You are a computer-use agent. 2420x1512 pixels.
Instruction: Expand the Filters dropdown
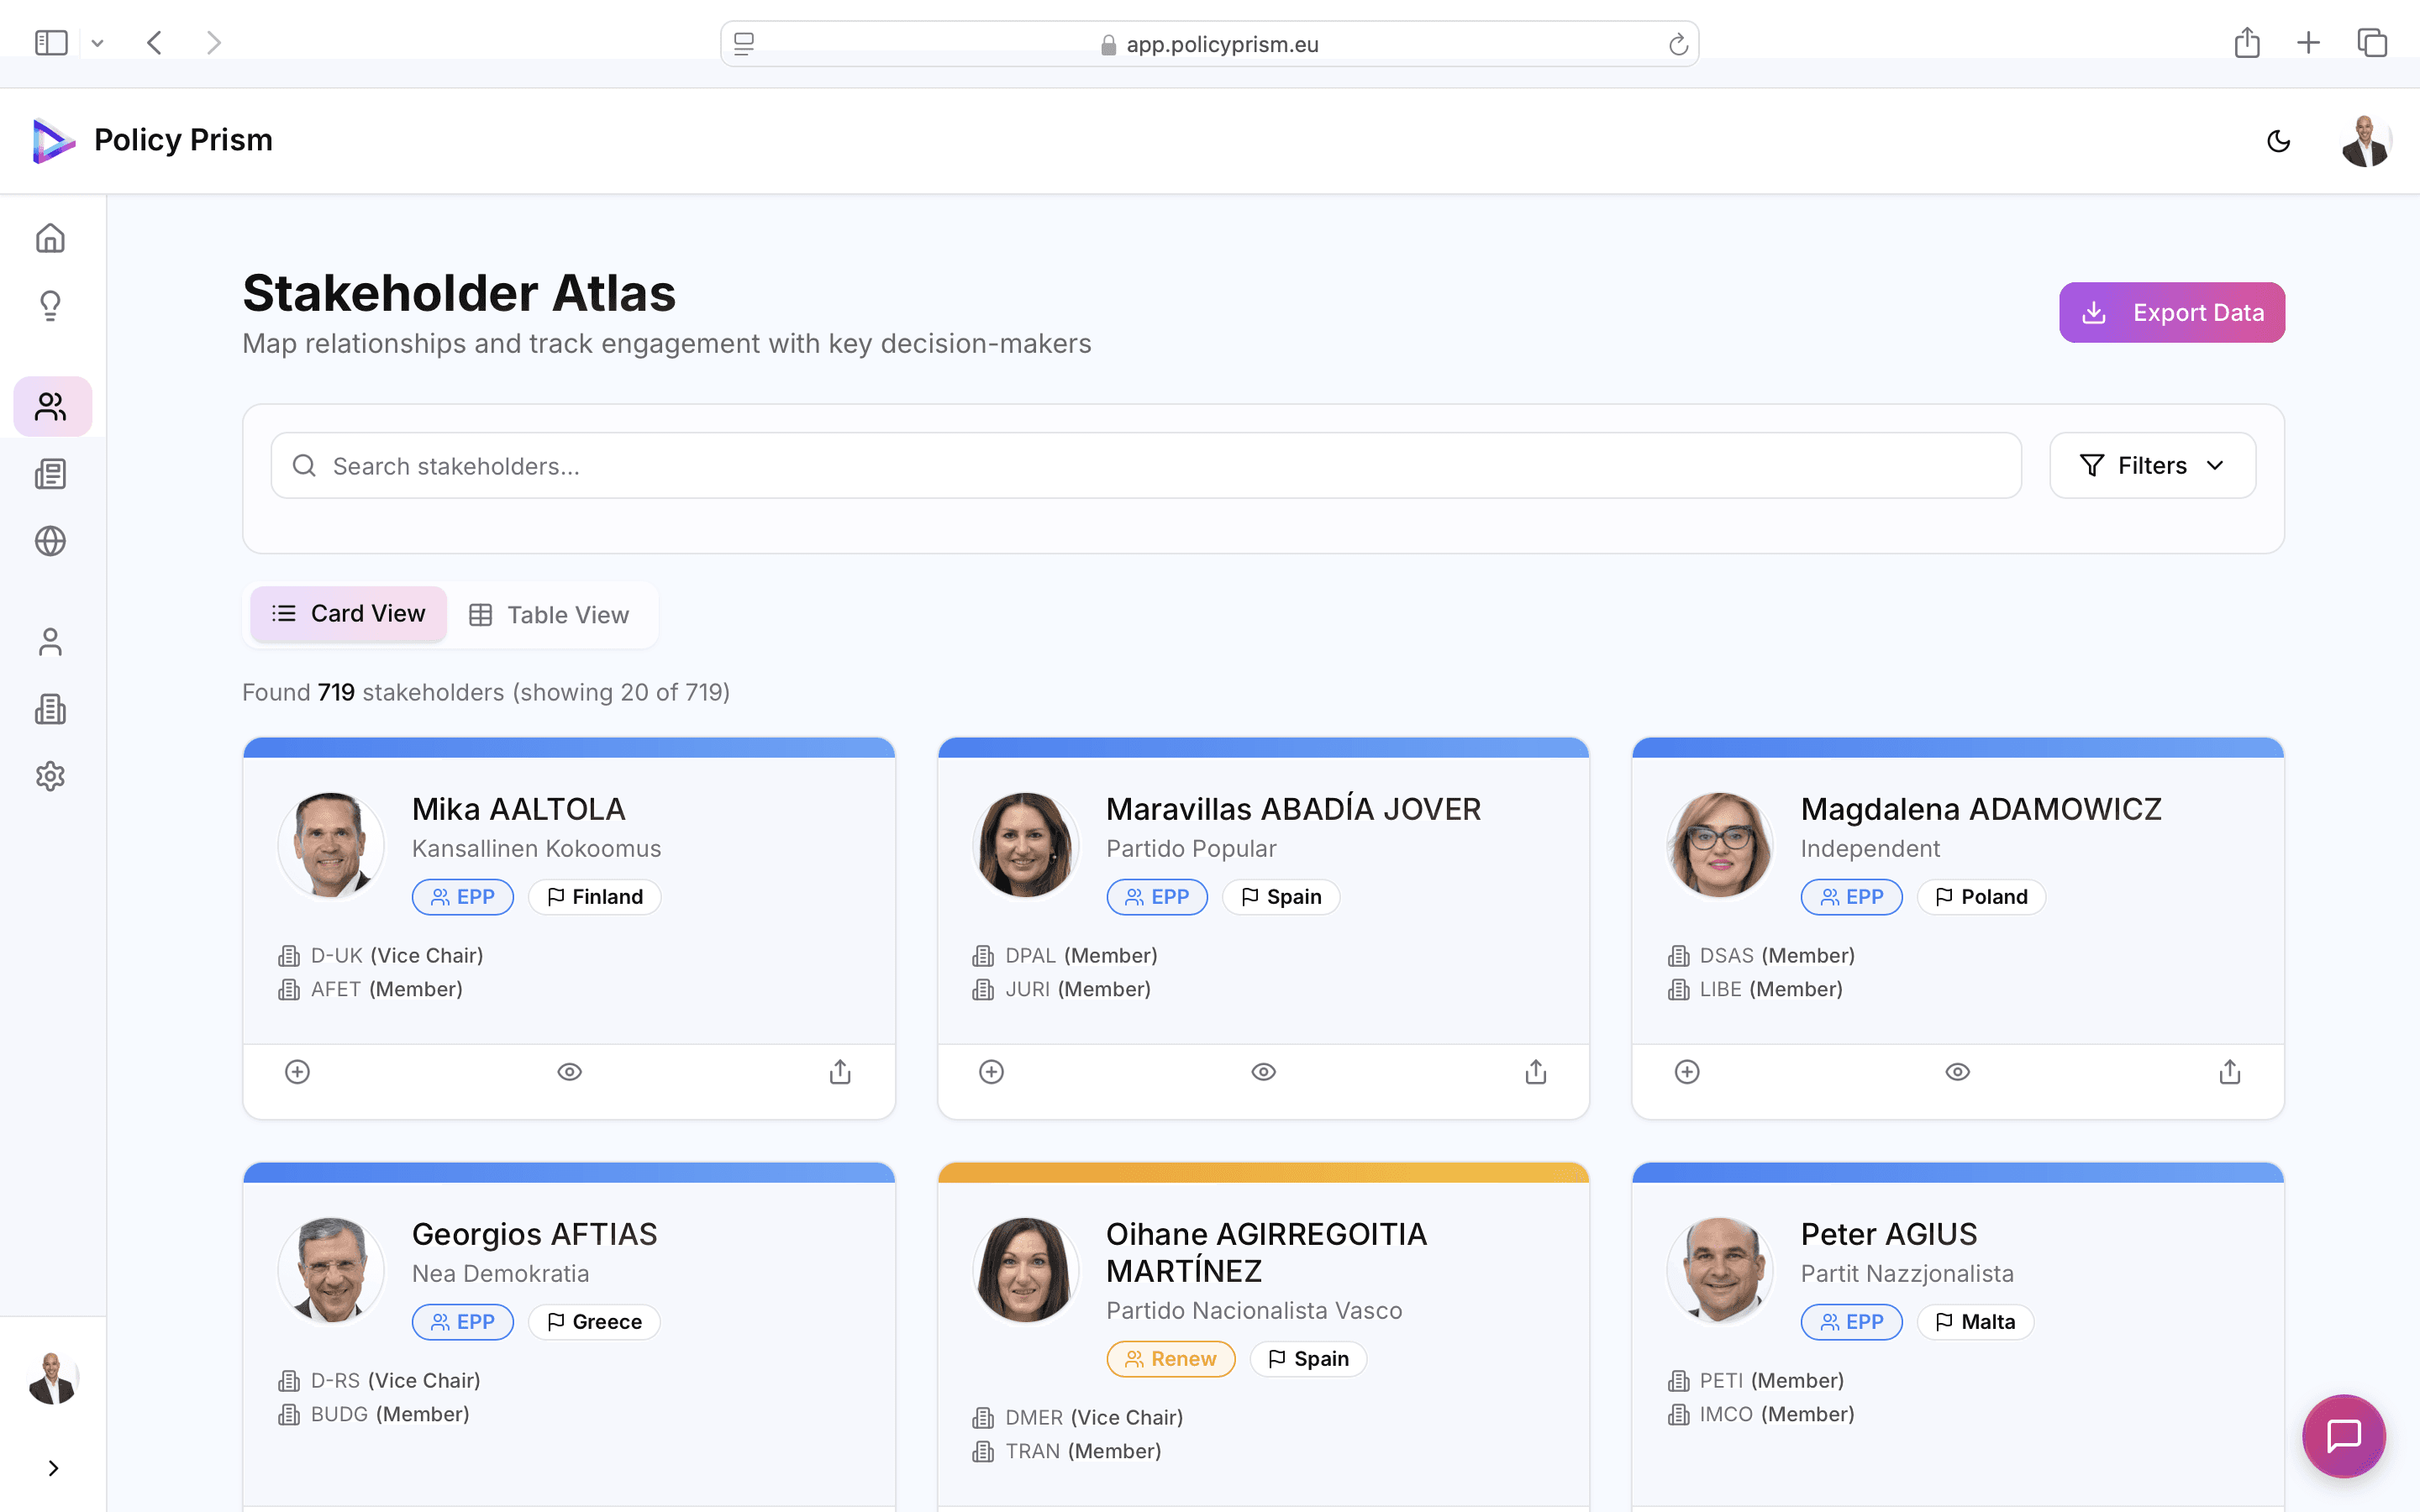pos(2152,466)
